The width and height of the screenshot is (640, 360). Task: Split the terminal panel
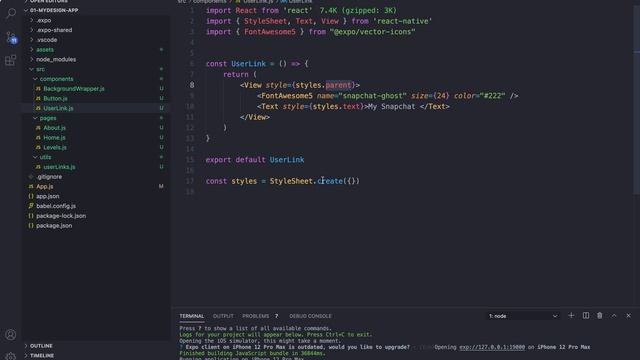586,316
